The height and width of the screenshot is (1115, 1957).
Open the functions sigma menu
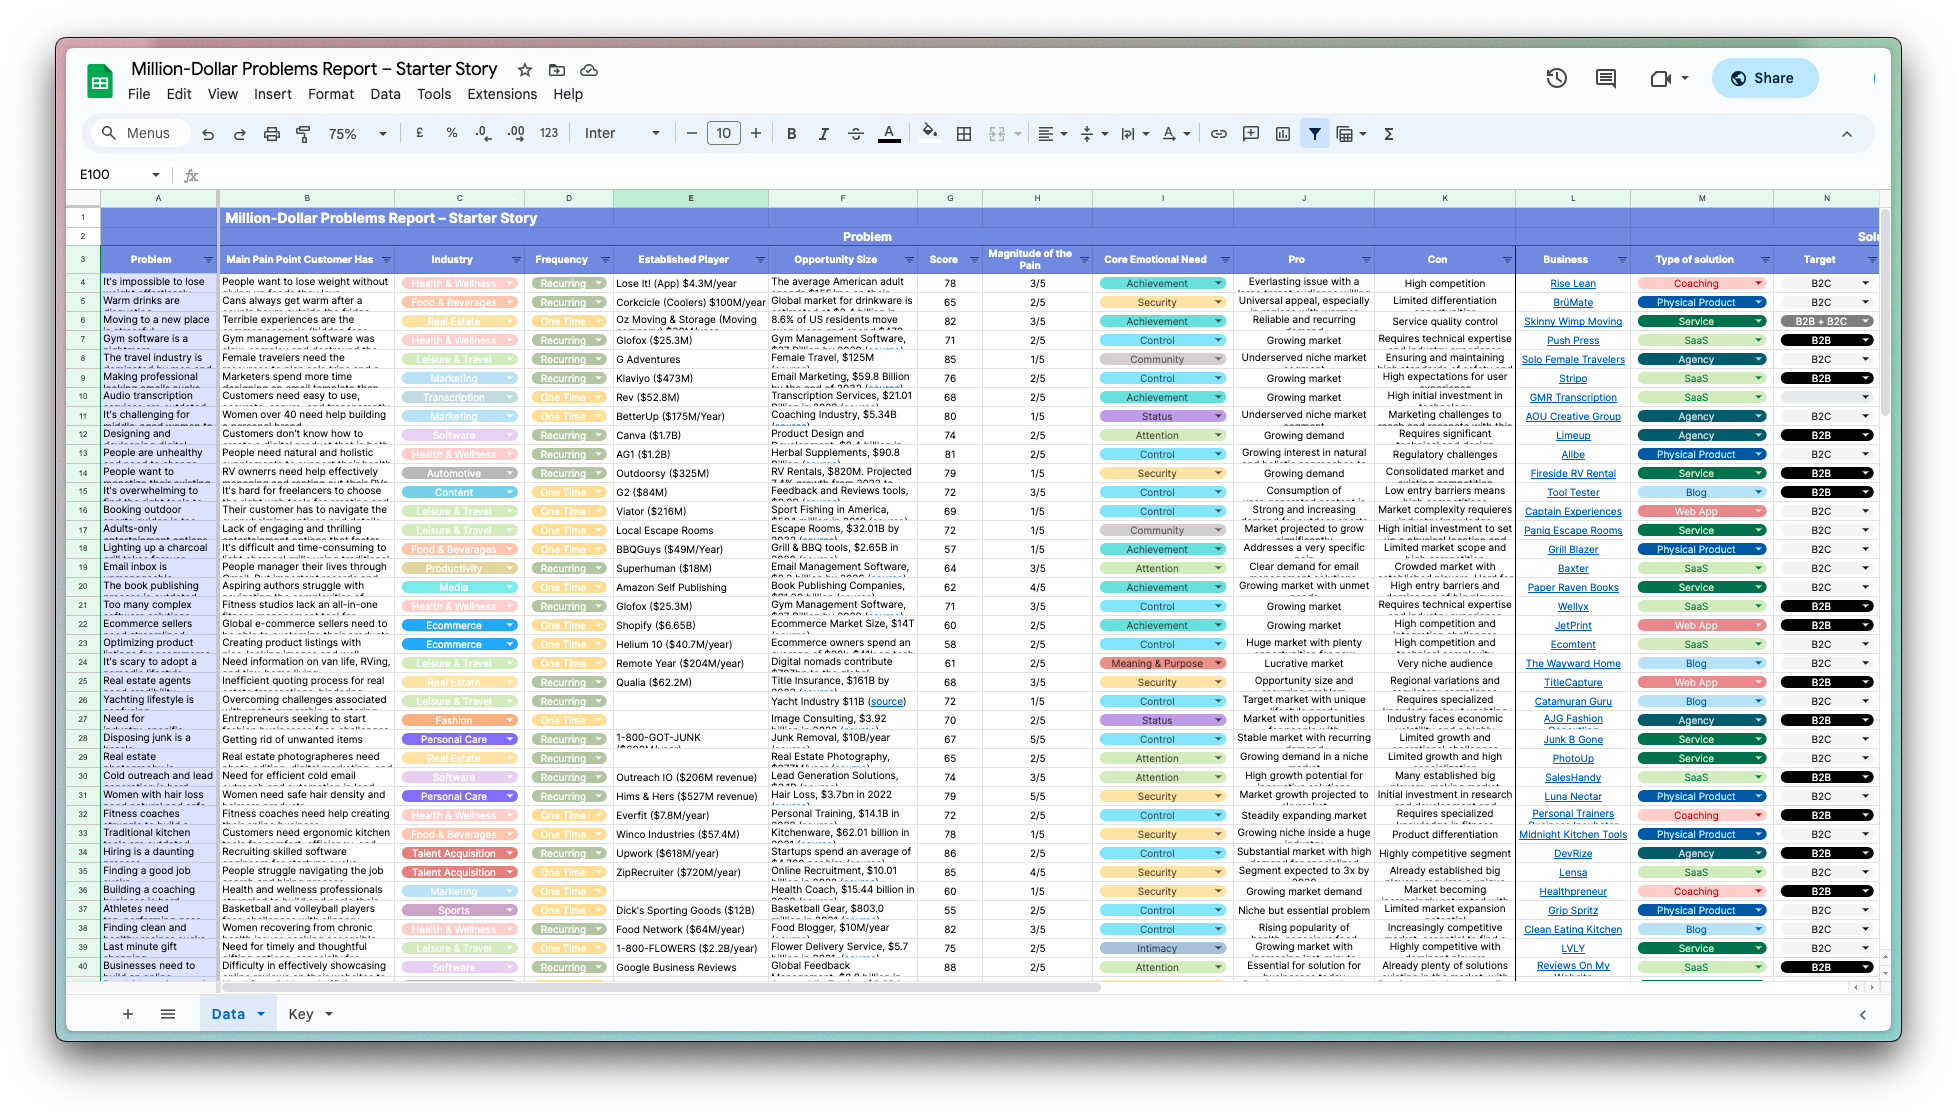point(1389,134)
